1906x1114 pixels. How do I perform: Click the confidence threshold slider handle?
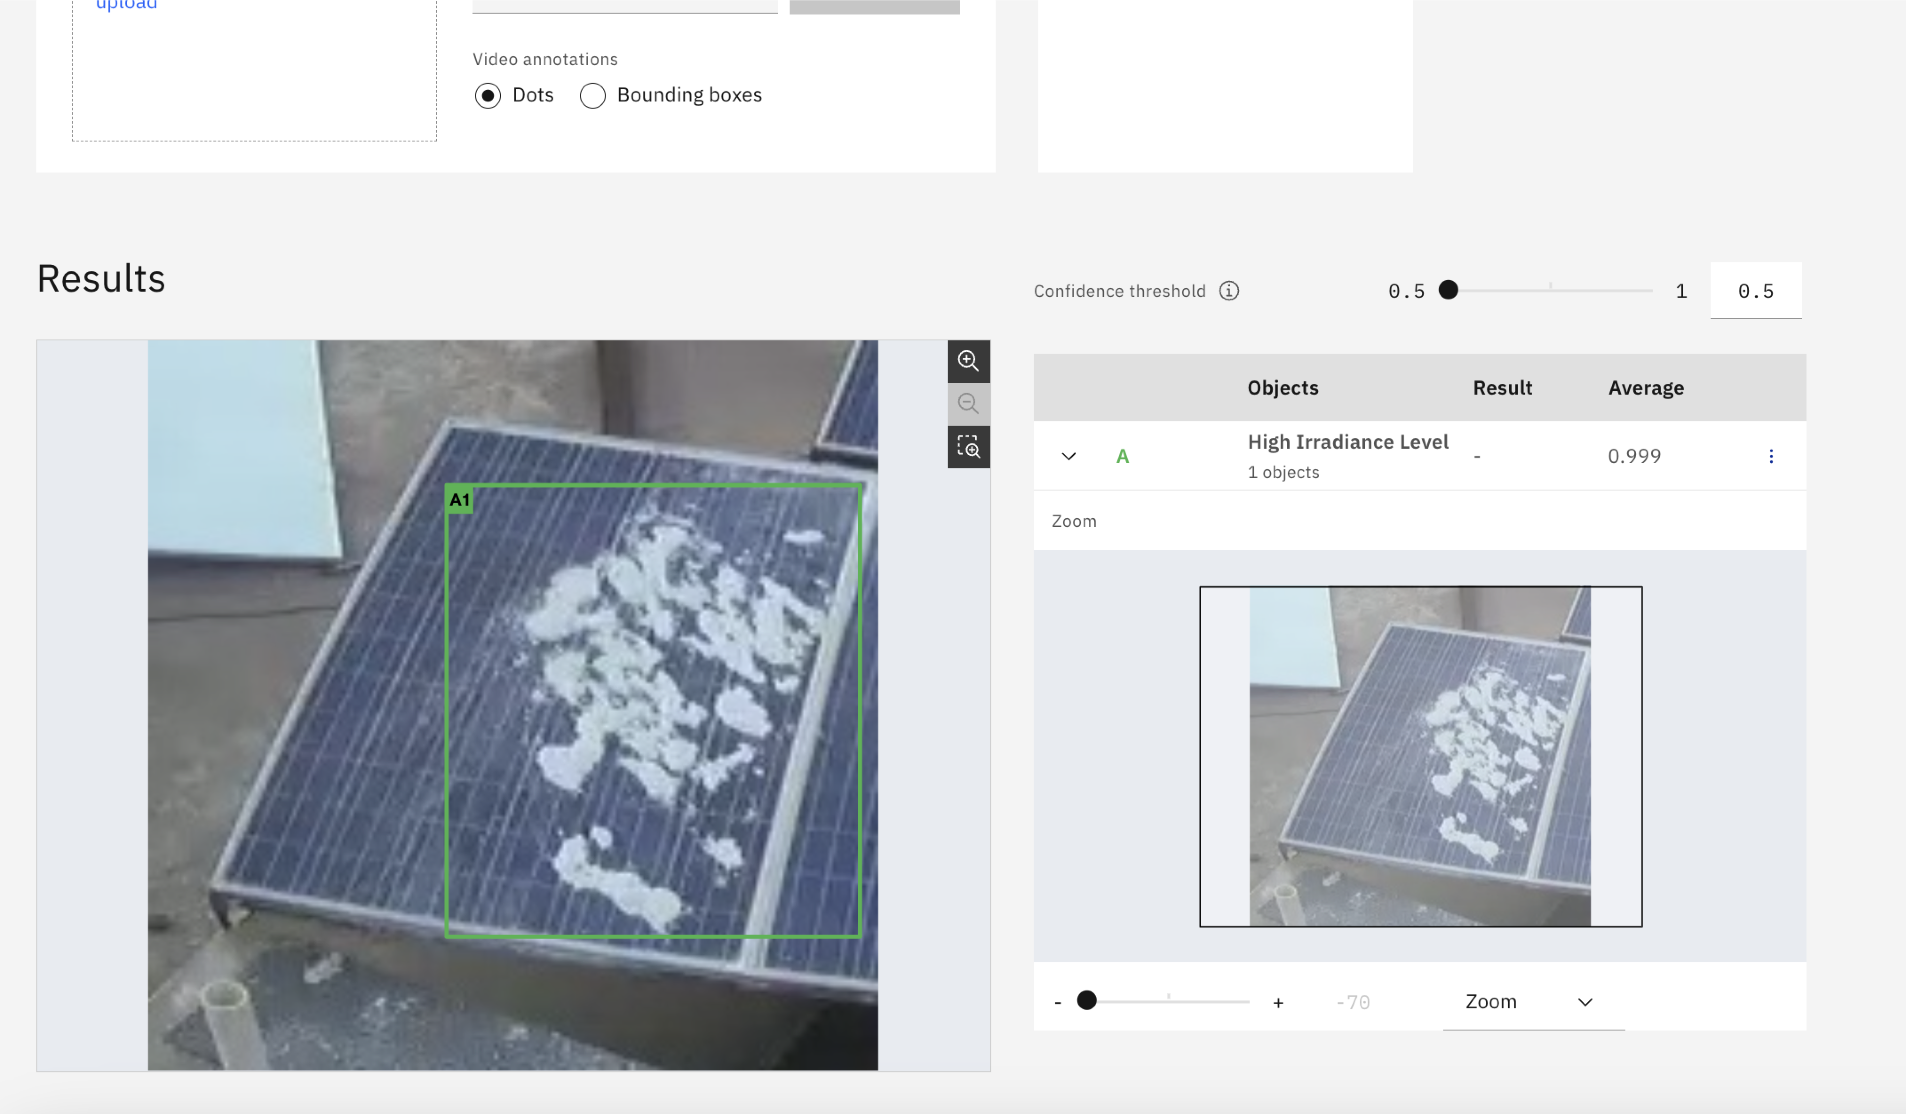point(1448,290)
